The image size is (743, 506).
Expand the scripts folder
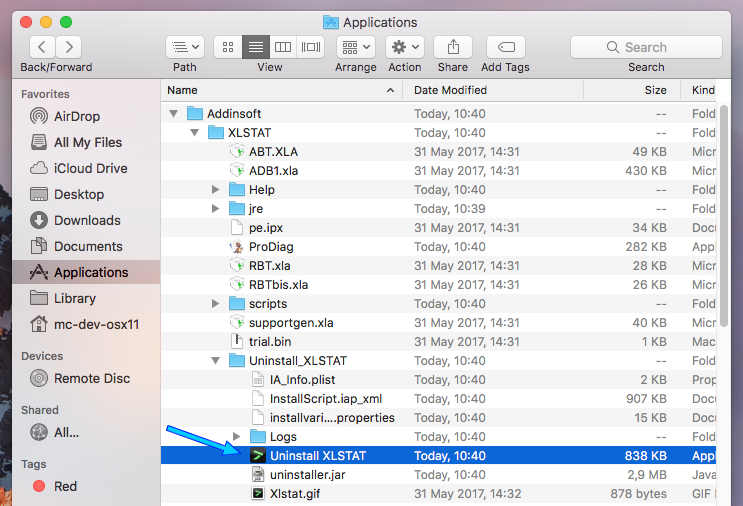(x=215, y=304)
